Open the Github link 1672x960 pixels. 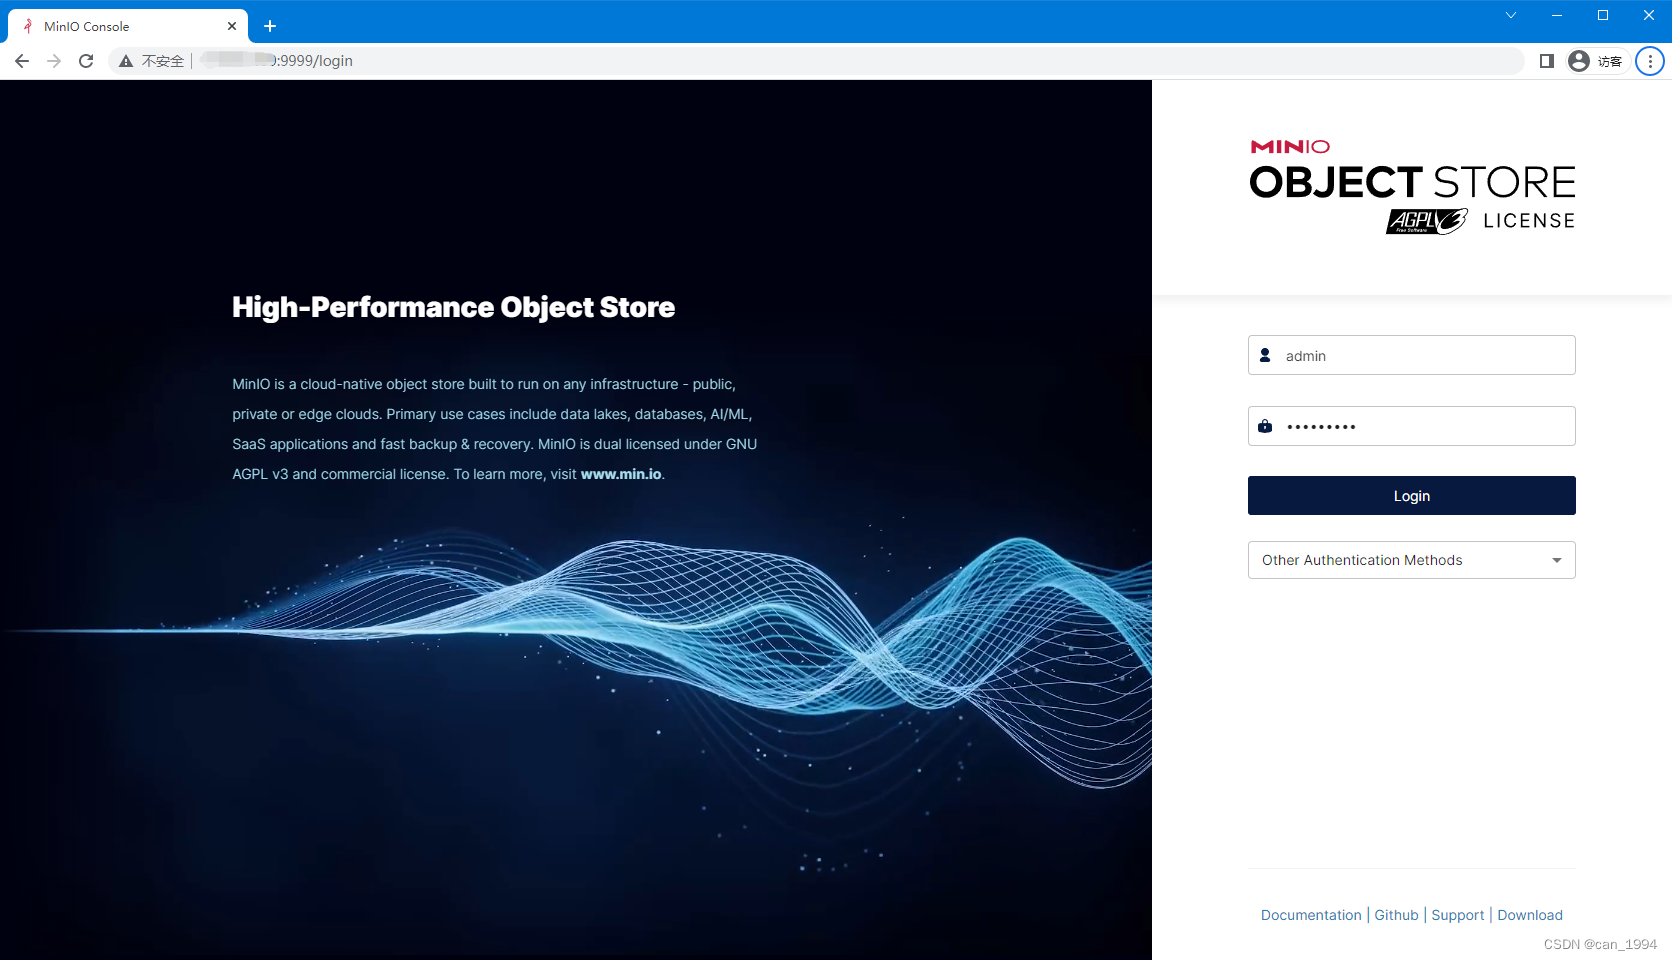[x=1396, y=915]
